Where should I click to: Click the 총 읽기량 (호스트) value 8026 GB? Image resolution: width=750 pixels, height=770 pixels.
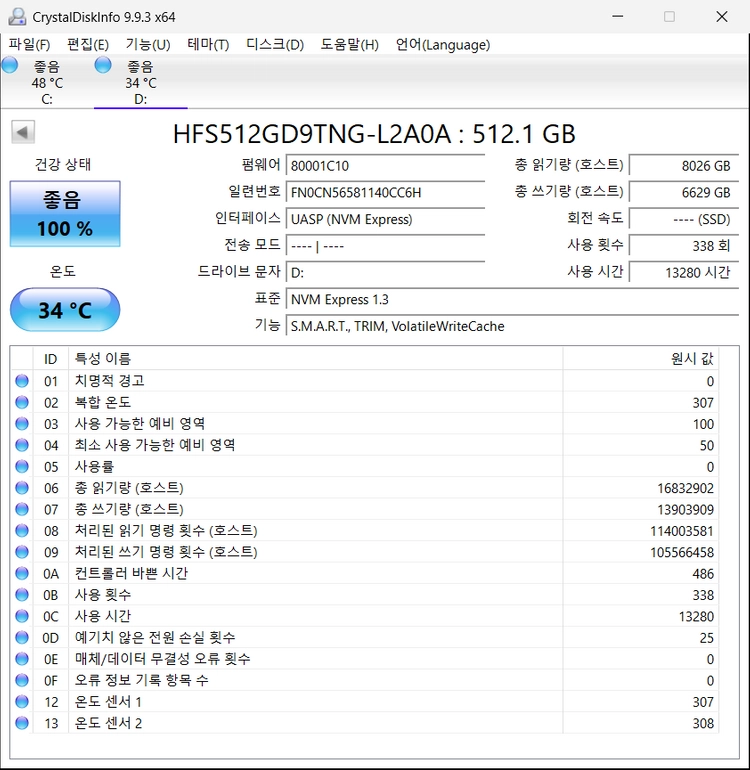[684, 165]
